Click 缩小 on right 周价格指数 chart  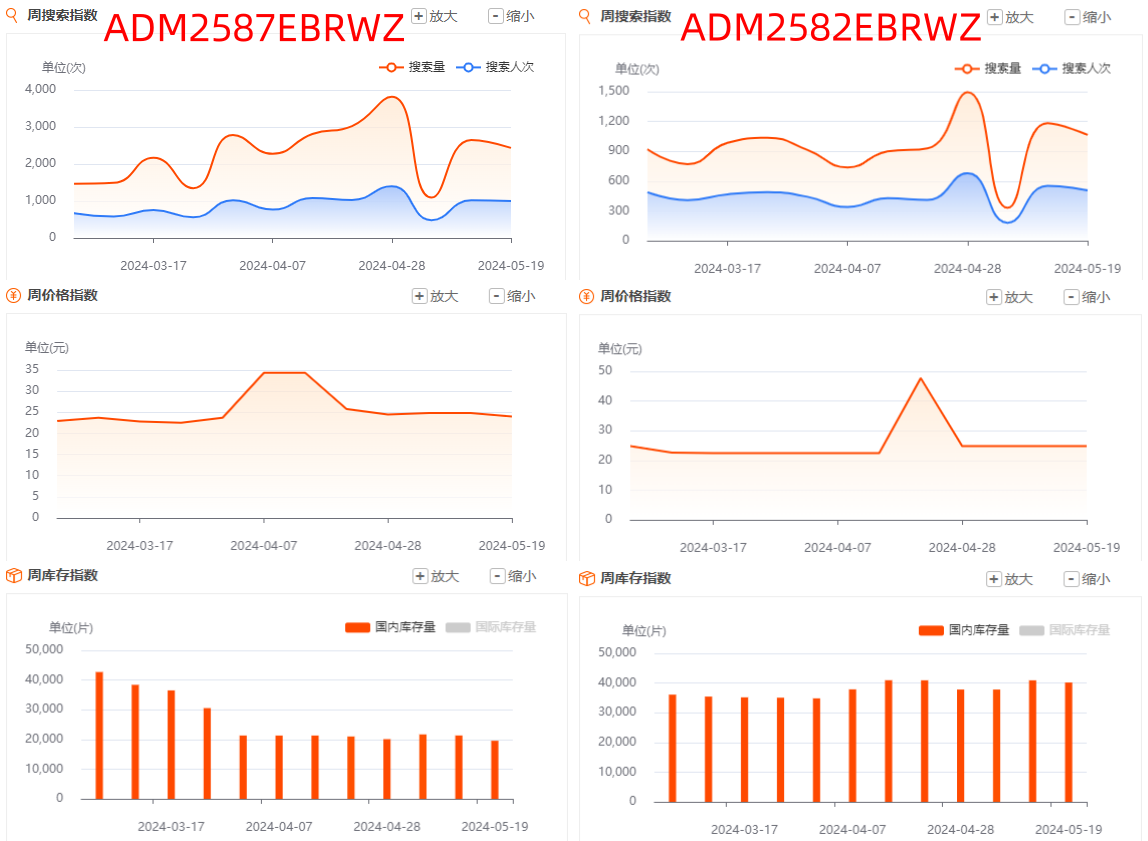point(1087,297)
